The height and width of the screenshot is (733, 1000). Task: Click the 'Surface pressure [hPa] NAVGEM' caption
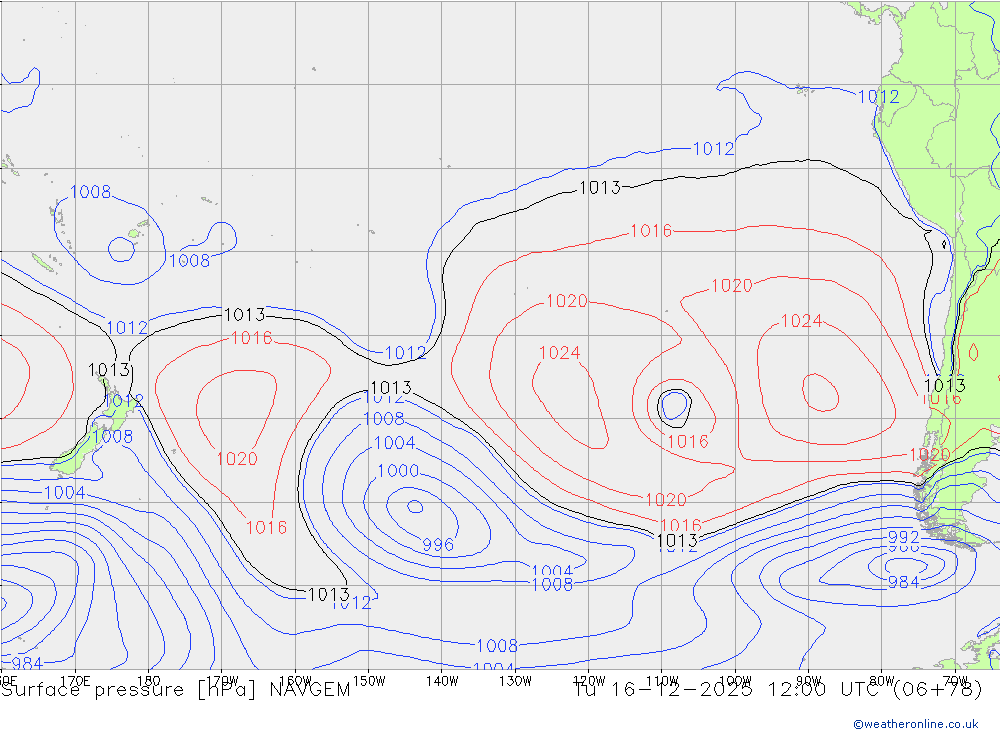click(176, 690)
